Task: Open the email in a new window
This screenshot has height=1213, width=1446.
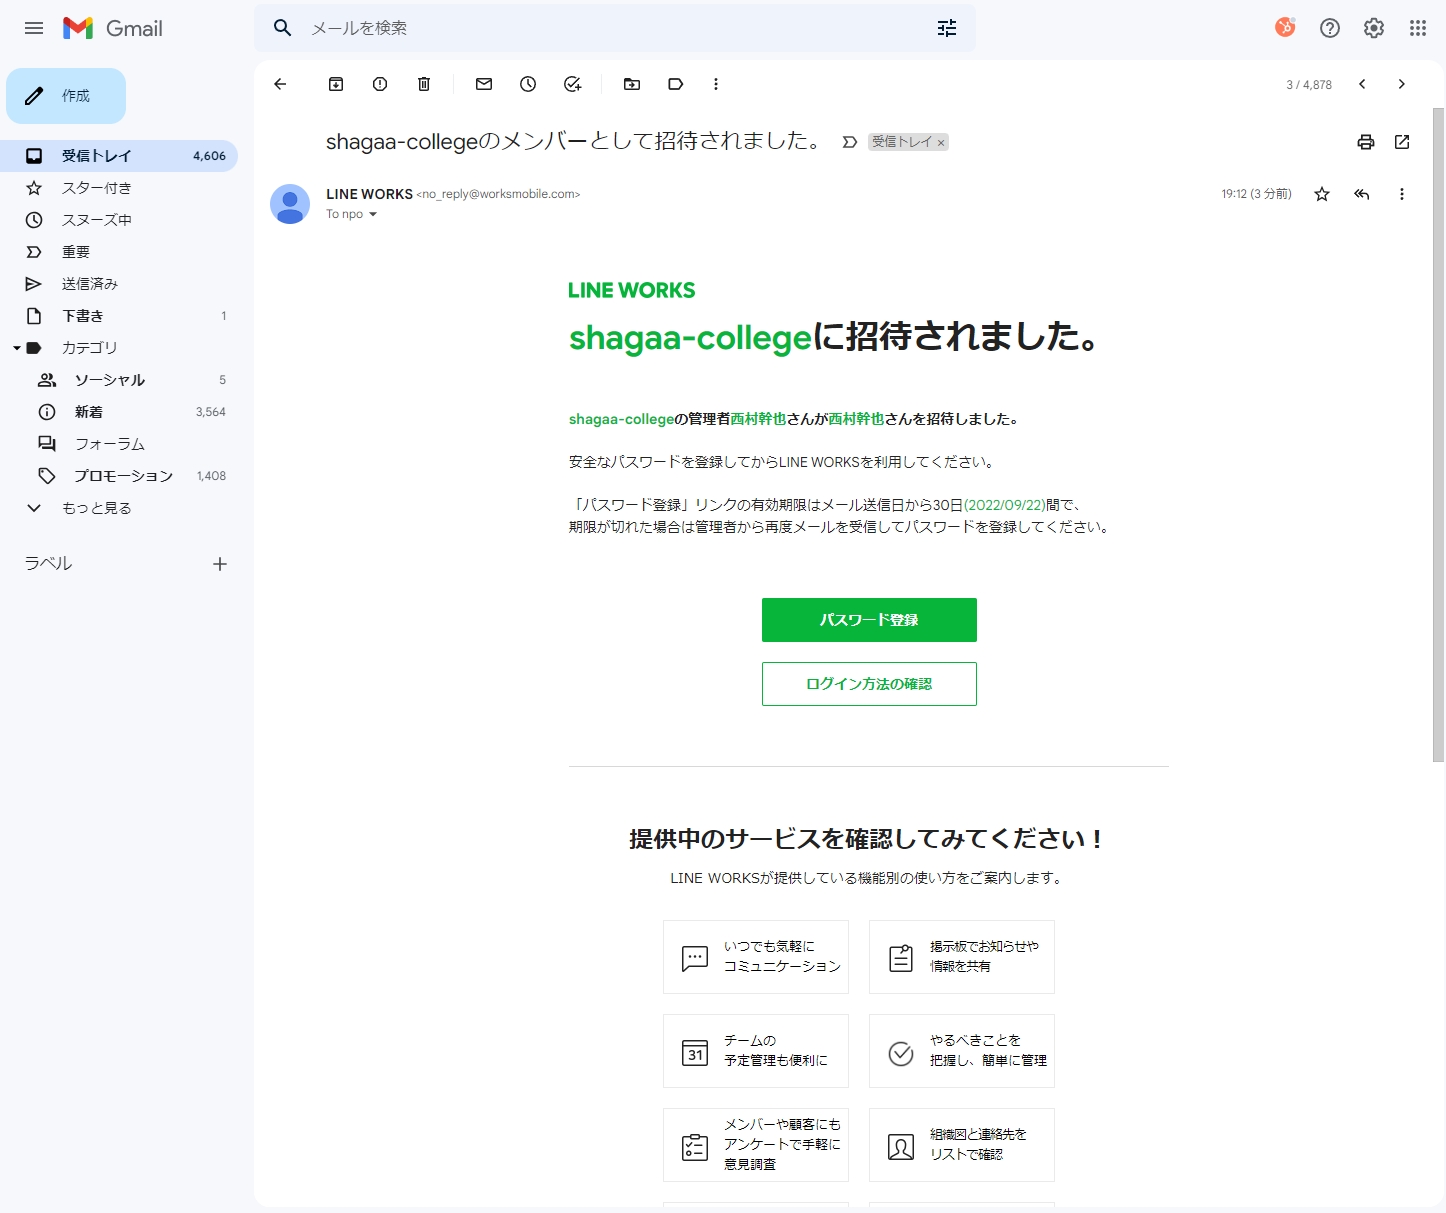Action: coord(1402,142)
